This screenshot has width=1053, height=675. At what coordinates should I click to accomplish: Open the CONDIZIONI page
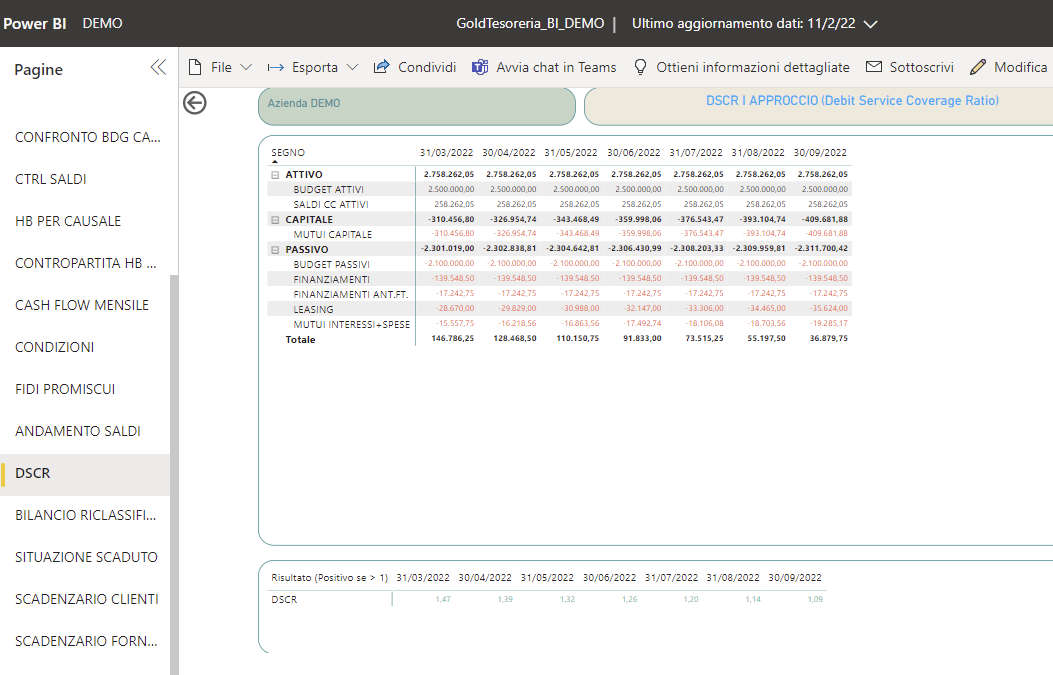[54, 347]
